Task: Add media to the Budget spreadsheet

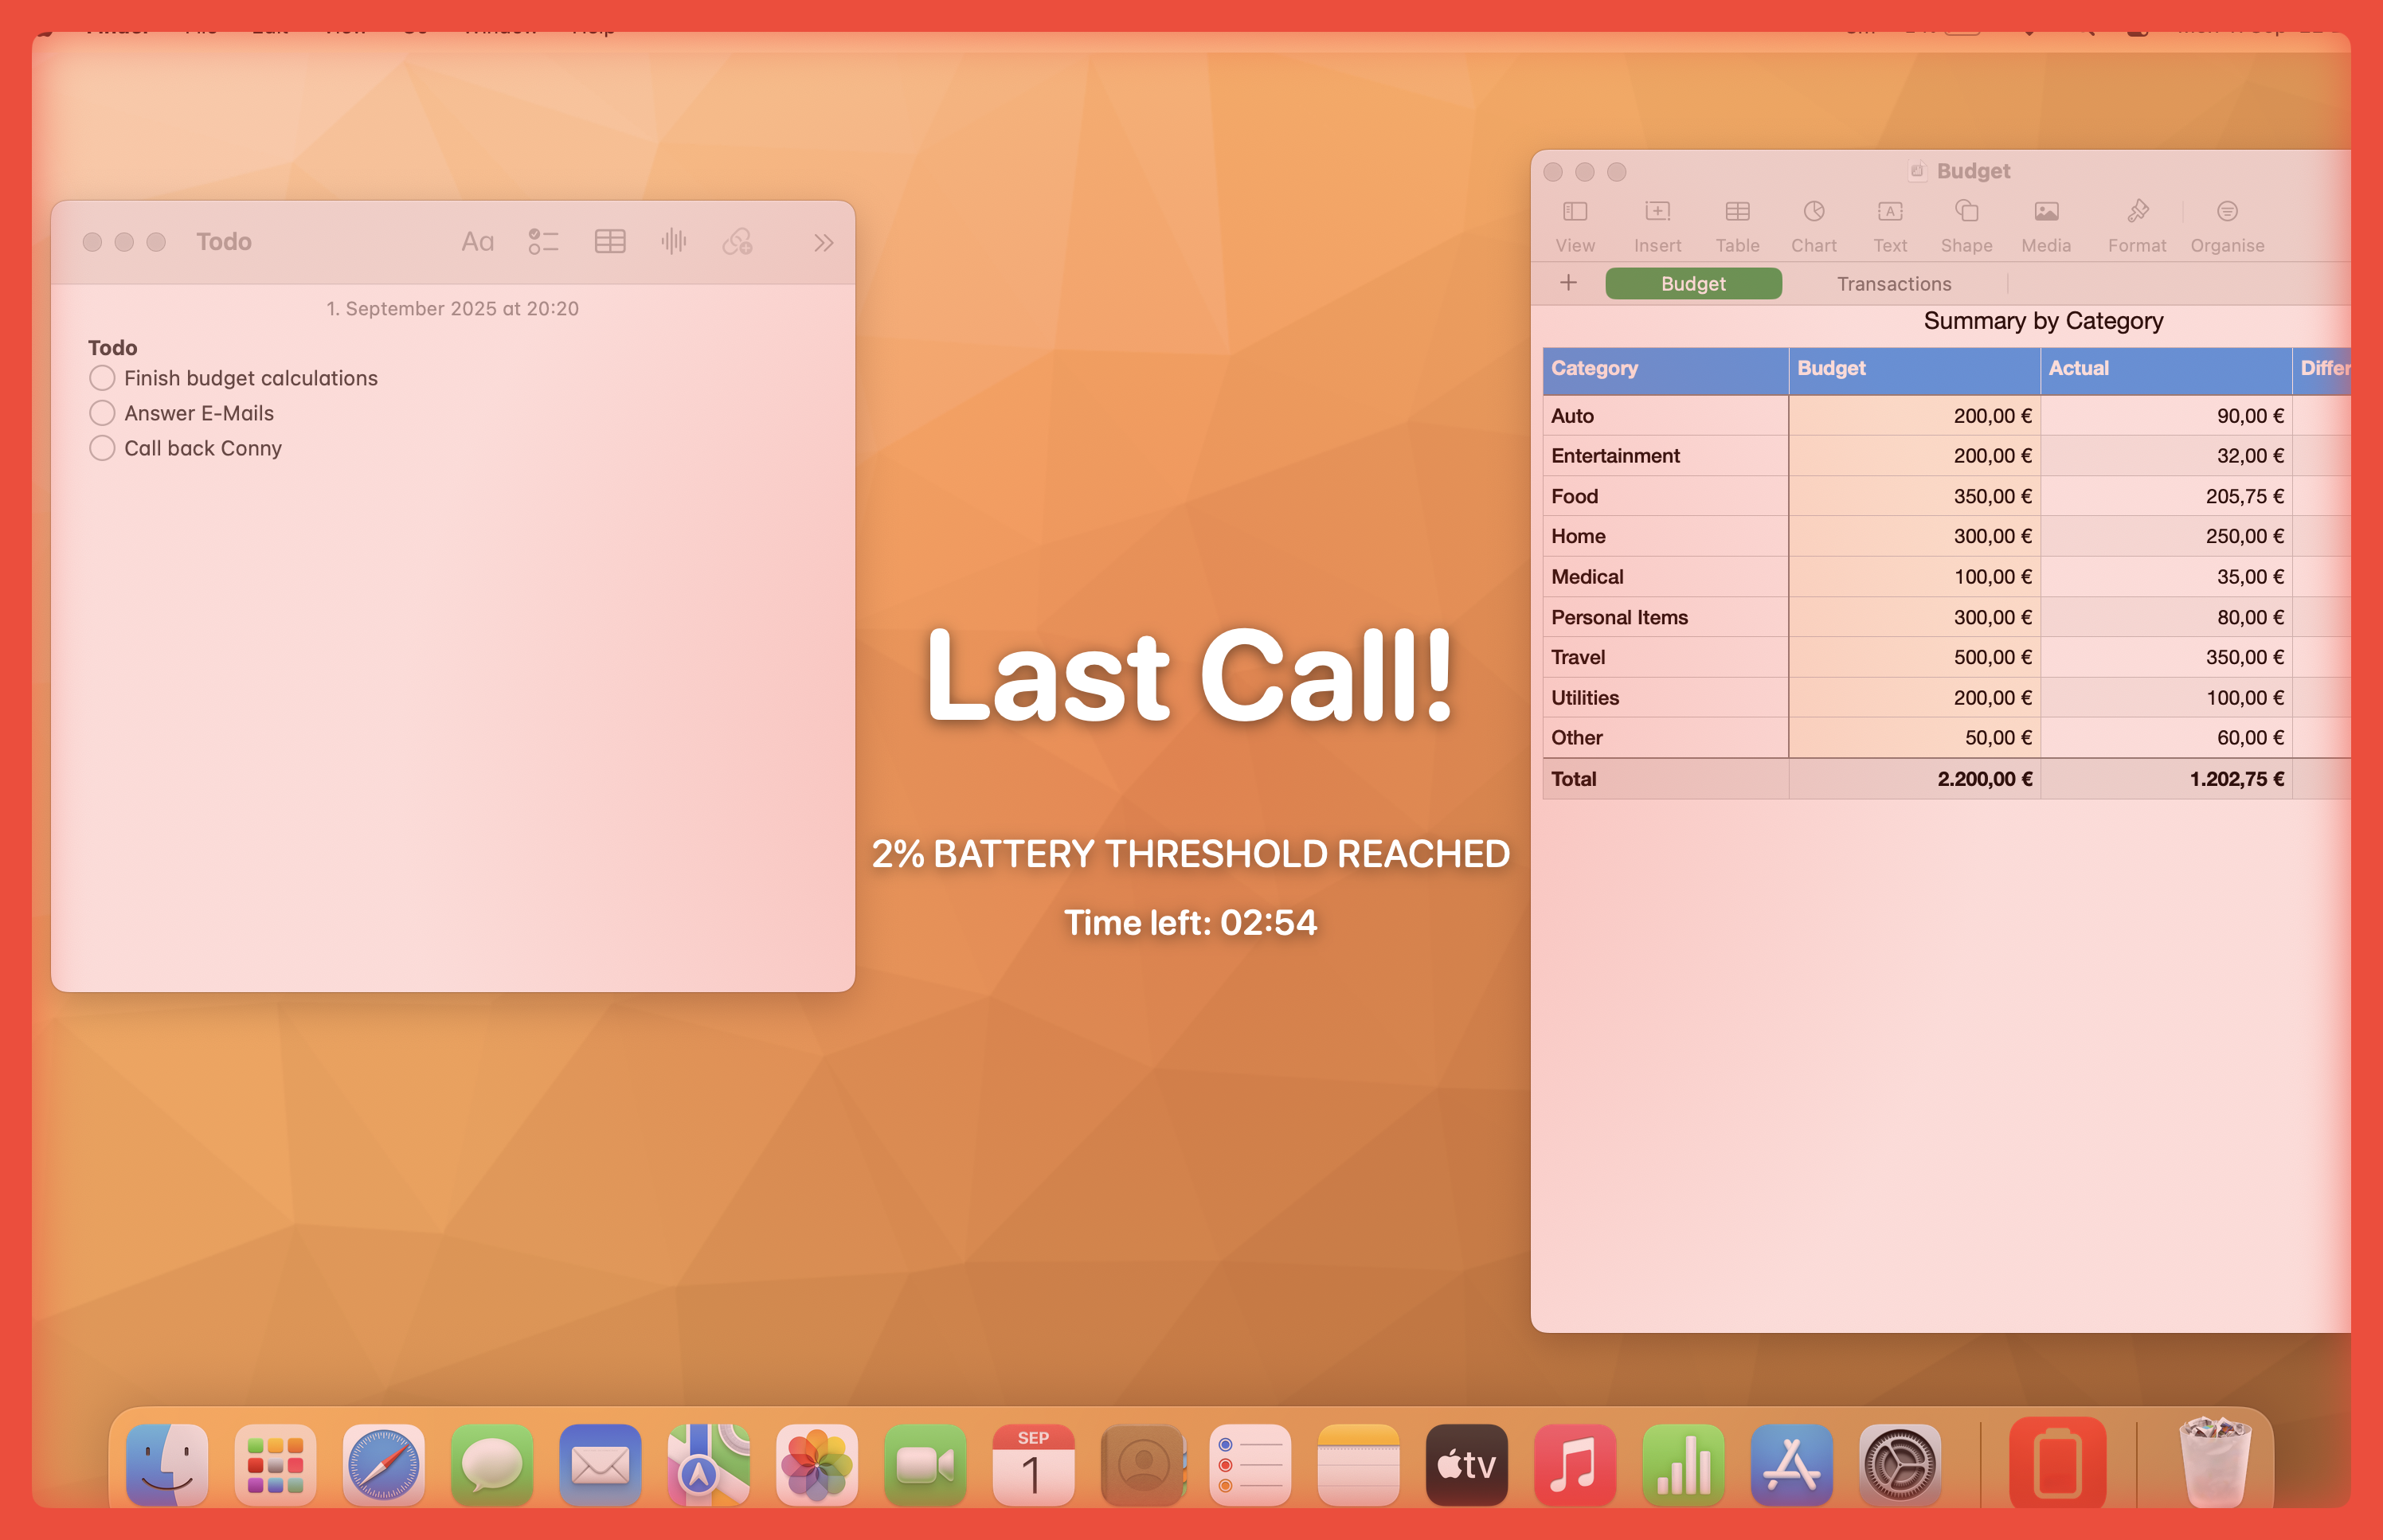Action: coord(2046,222)
